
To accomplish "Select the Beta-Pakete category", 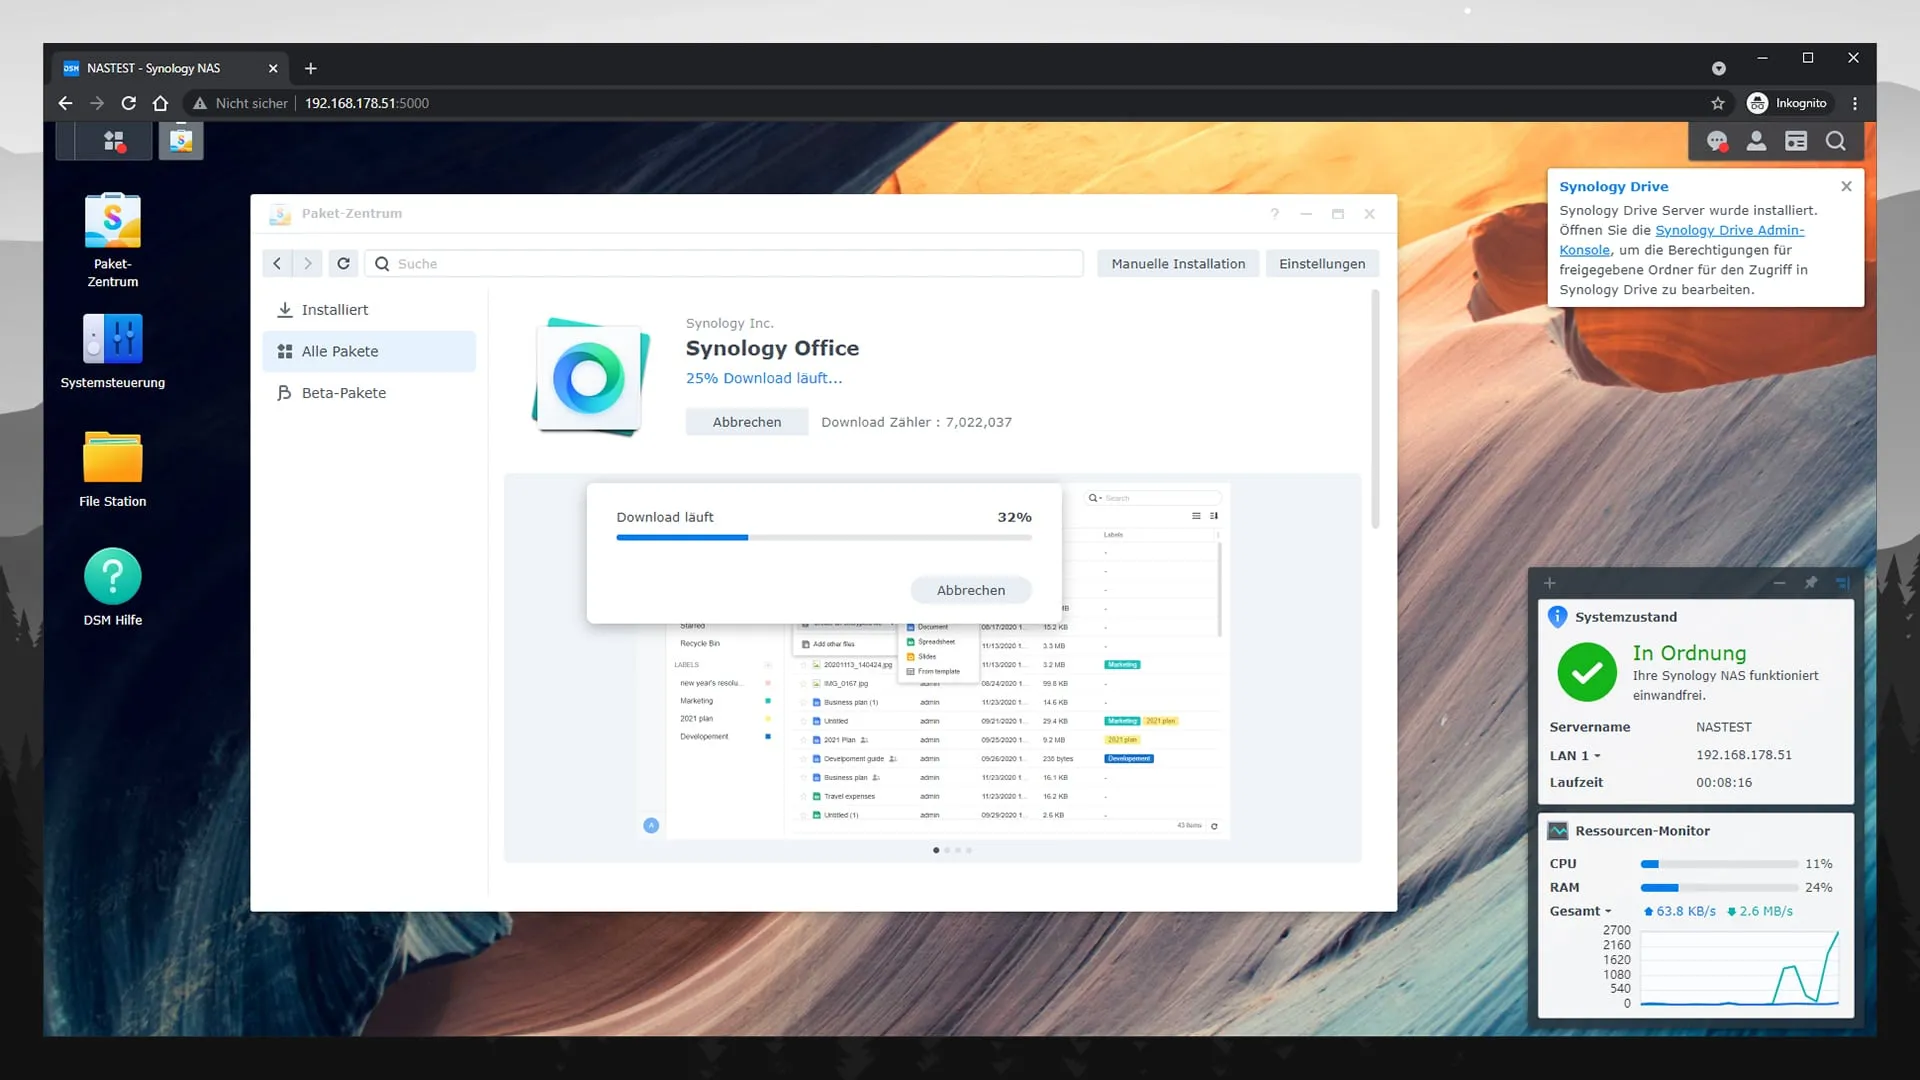I will [x=369, y=393].
